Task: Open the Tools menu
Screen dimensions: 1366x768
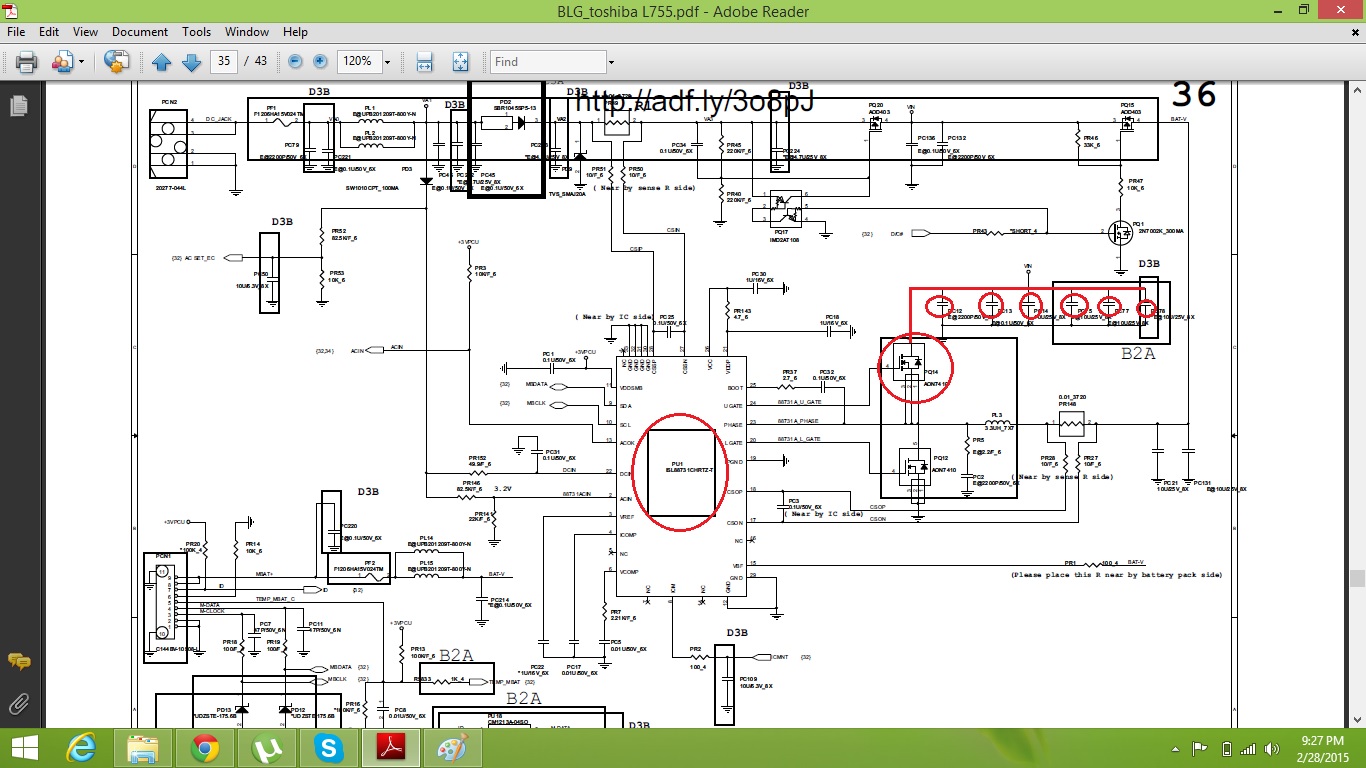Action: [196, 32]
